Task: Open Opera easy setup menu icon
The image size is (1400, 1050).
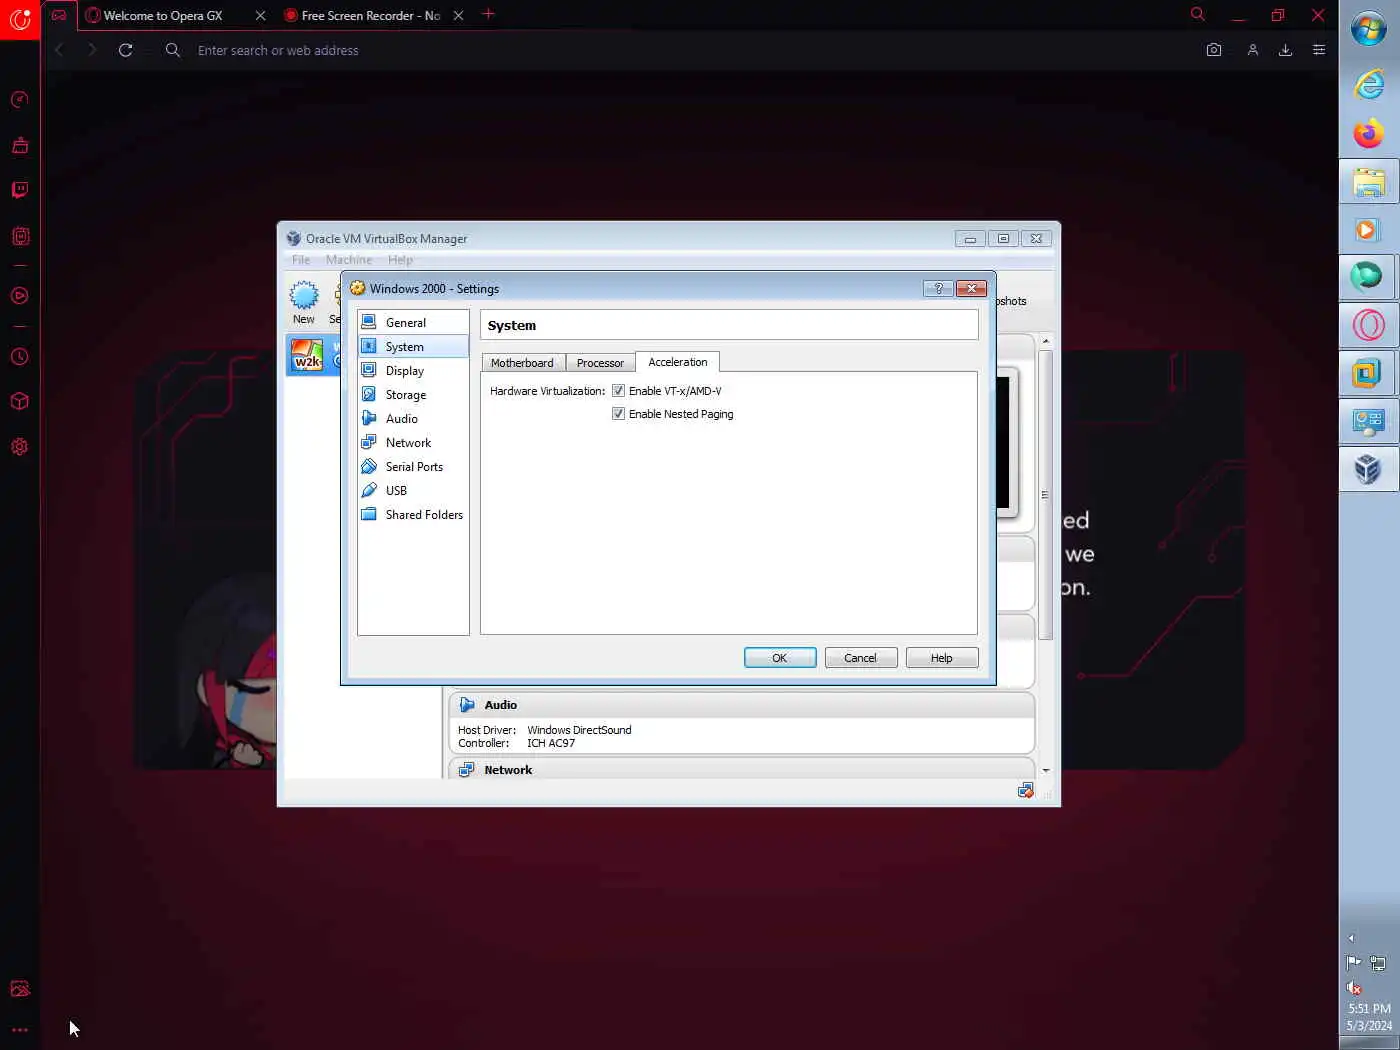Action: [x=1319, y=50]
